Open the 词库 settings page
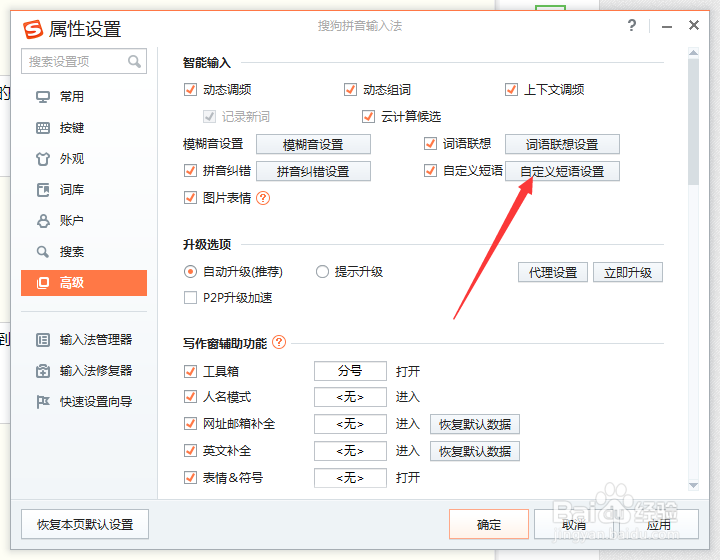This screenshot has width=720, height=560. click(84, 190)
